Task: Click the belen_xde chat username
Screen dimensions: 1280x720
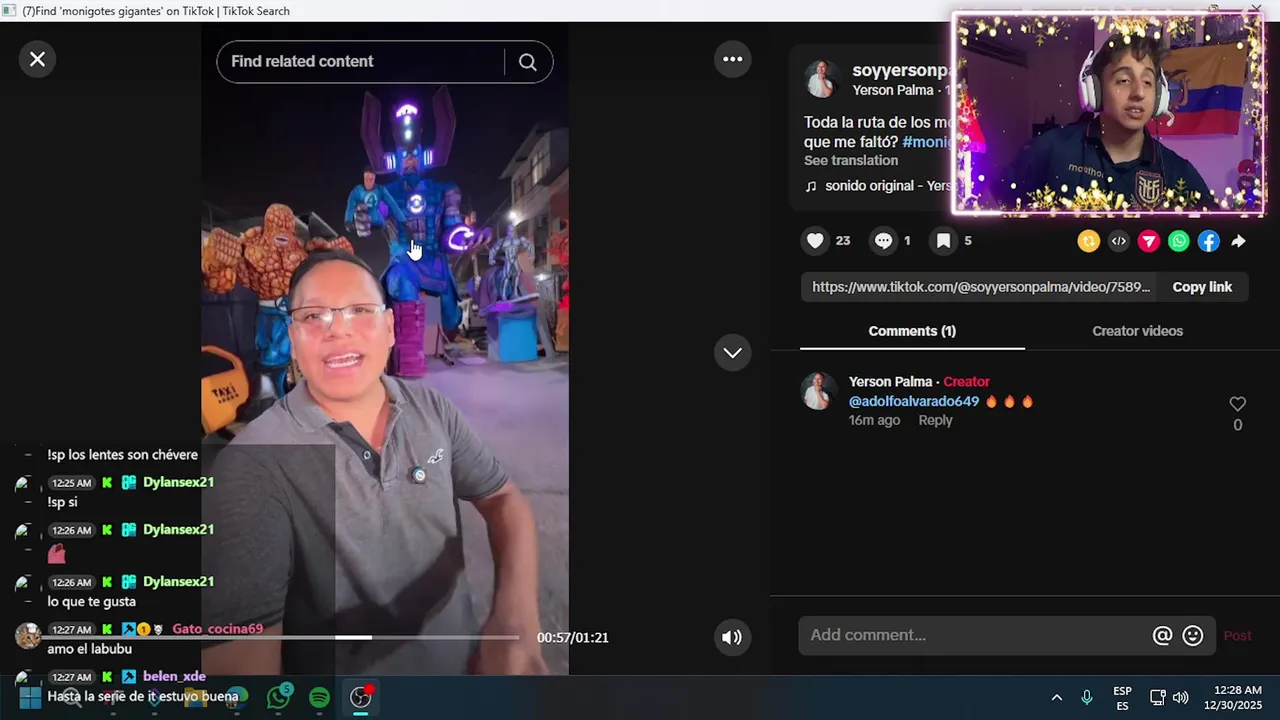Action: pyautogui.click(x=174, y=676)
